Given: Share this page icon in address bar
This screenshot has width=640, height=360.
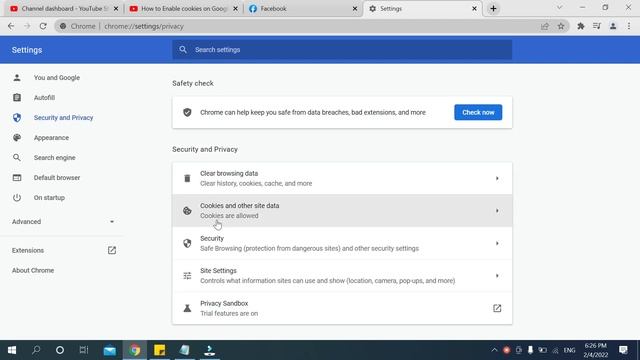Looking at the screenshot, I should pos(544,26).
